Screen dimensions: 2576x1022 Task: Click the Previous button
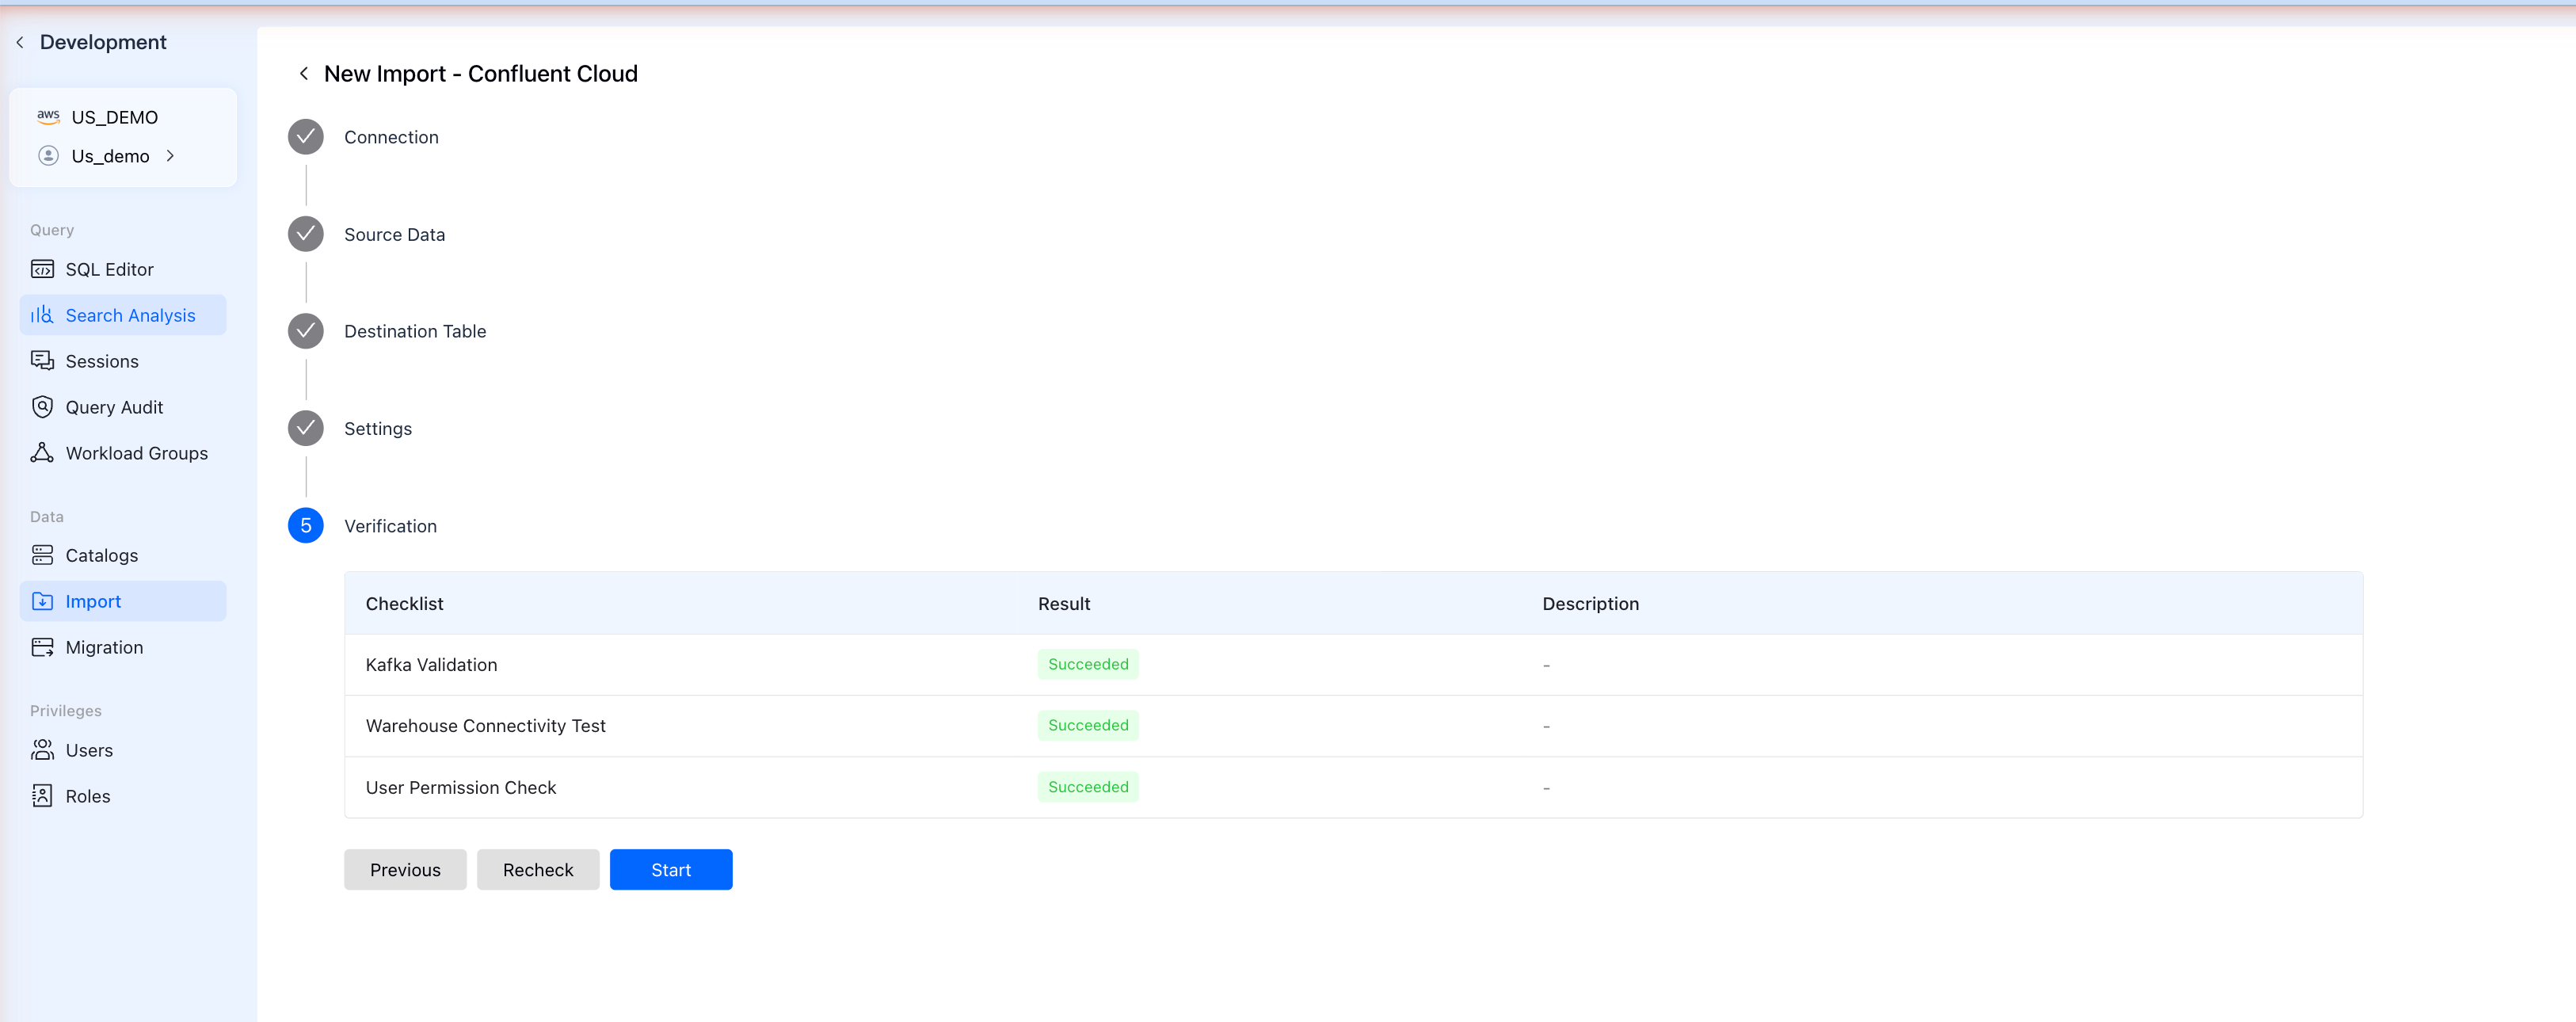405,870
